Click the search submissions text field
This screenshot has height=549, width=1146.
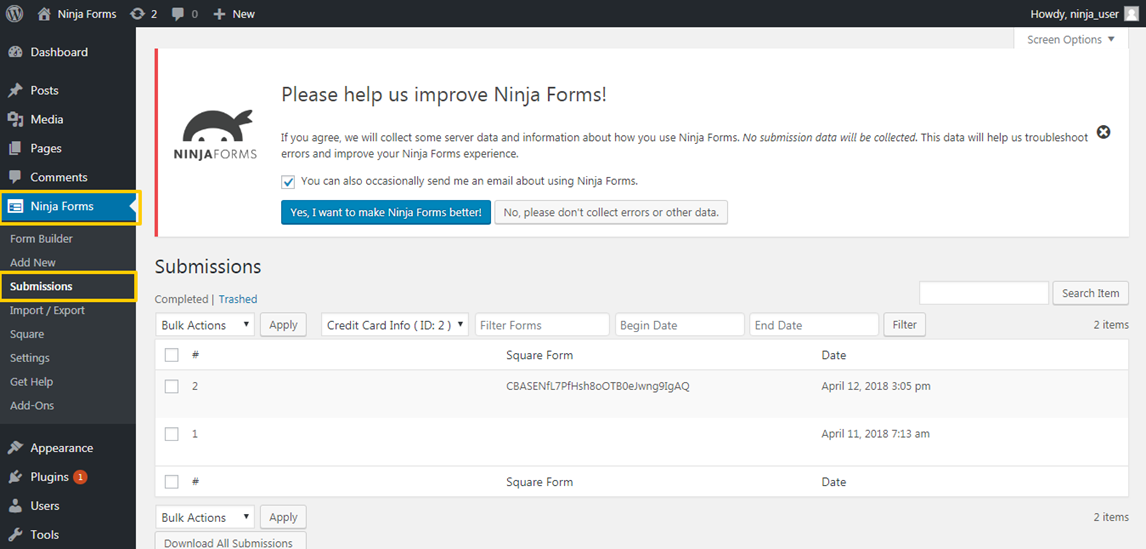click(x=984, y=293)
